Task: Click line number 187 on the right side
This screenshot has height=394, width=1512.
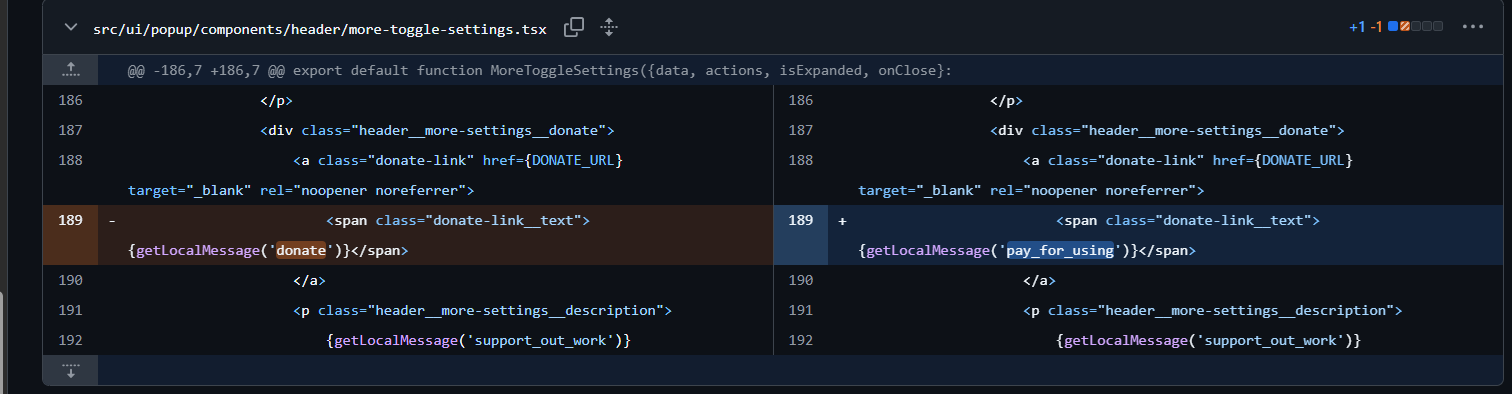Action: coord(800,131)
